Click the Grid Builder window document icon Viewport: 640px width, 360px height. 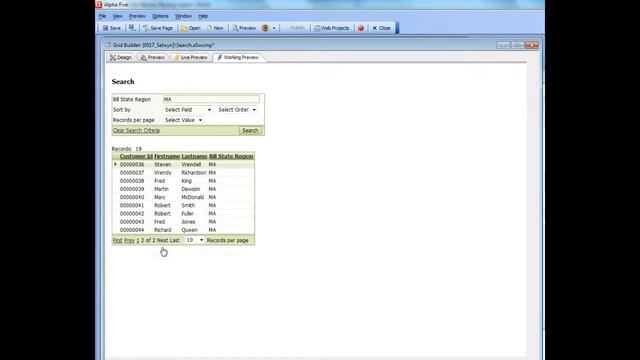[x=109, y=45]
